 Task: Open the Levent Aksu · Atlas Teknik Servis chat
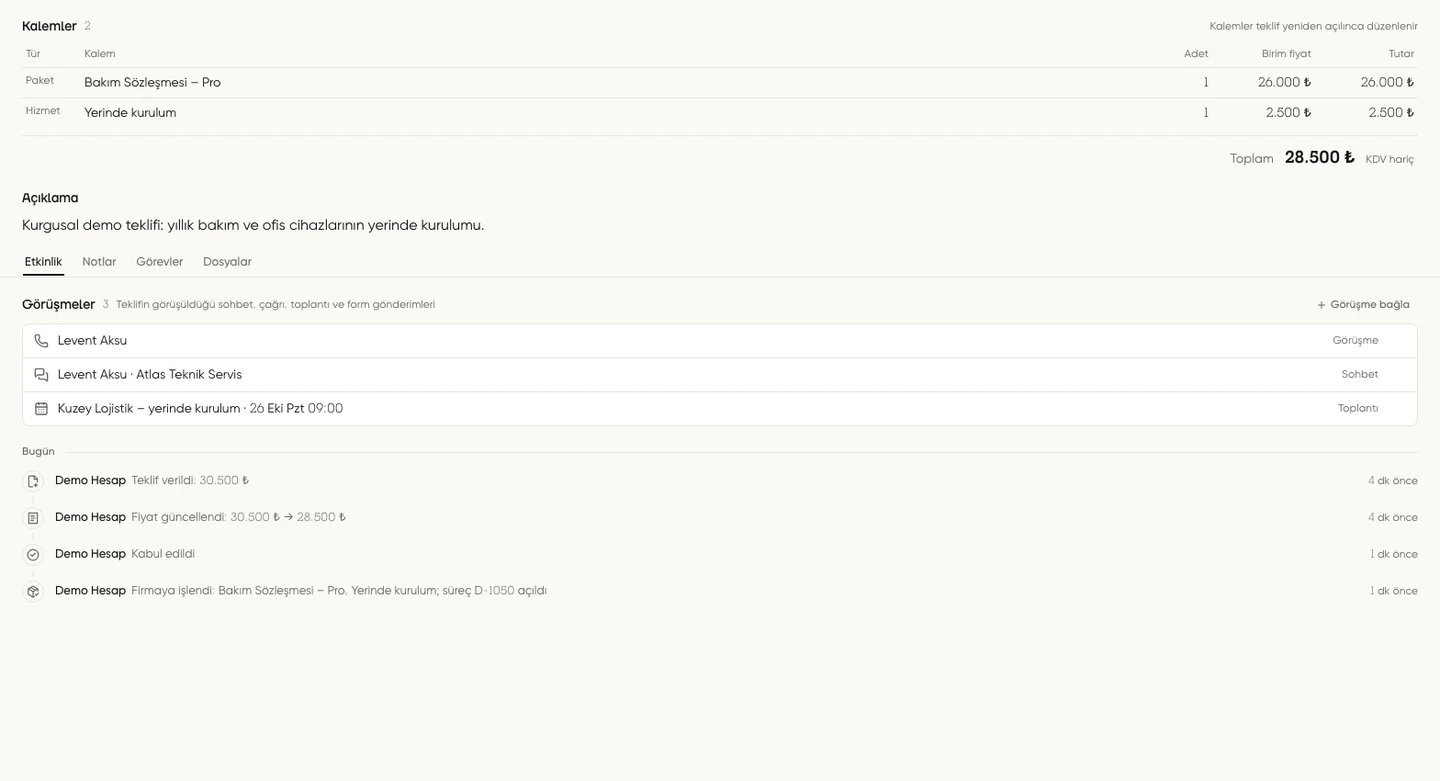click(x=720, y=375)
